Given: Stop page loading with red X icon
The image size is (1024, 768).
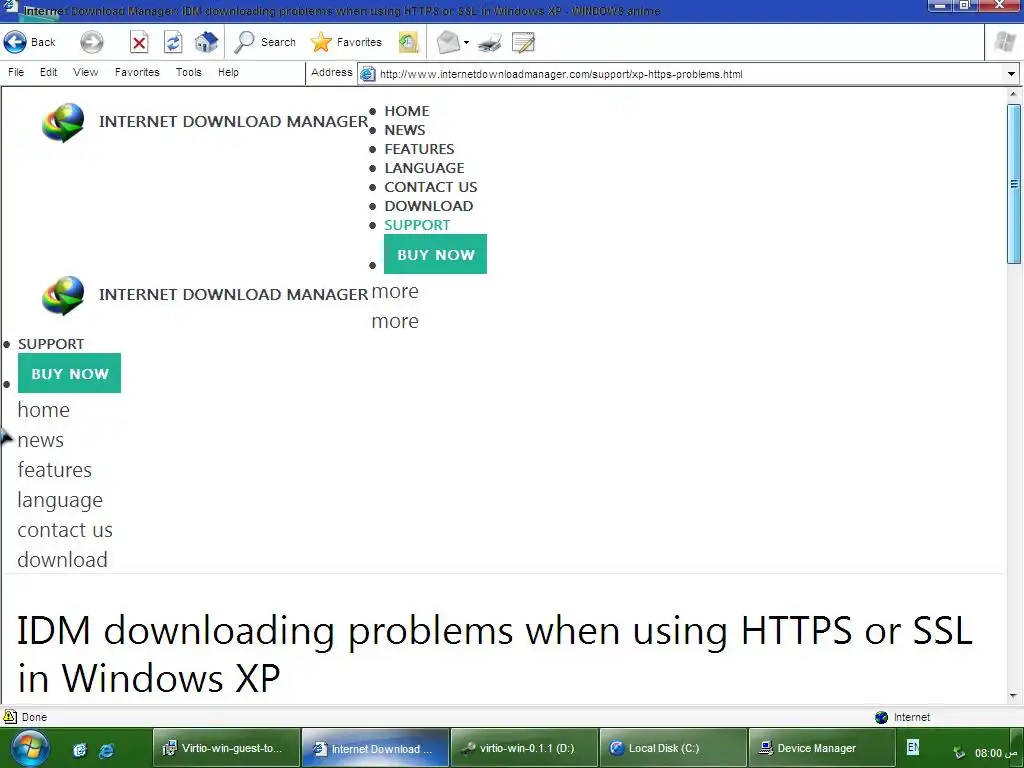Looking at the screenshot, I should pos(138,42).
